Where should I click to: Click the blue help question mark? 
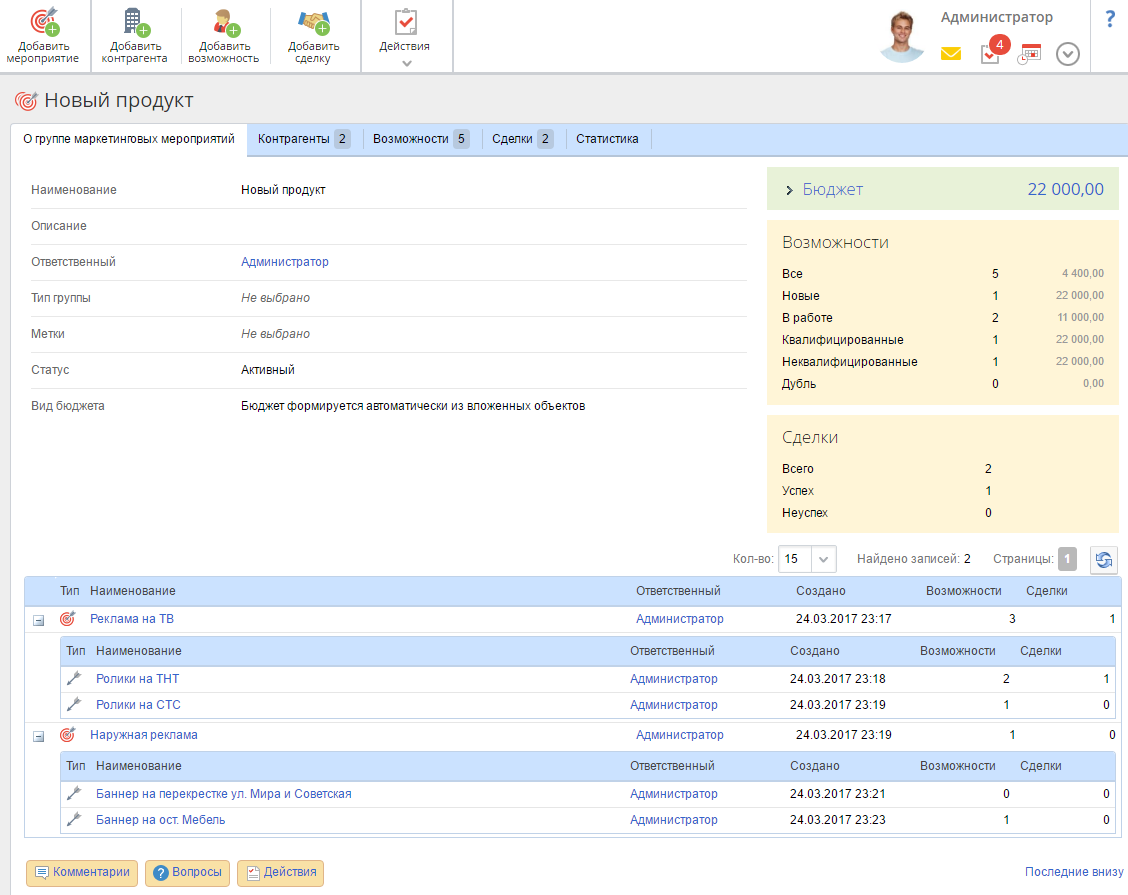(1109, 19)
